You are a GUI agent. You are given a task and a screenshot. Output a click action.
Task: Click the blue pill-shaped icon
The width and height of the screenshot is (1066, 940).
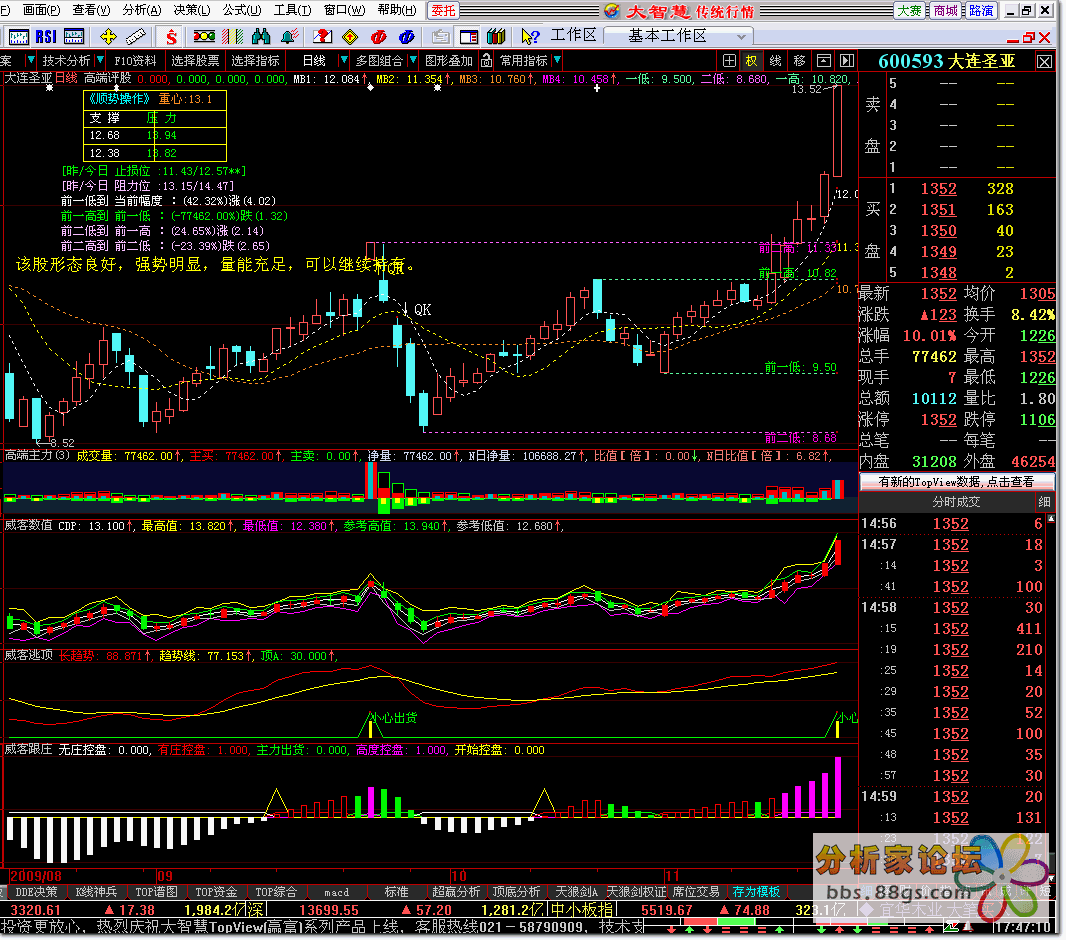[407, 37]
